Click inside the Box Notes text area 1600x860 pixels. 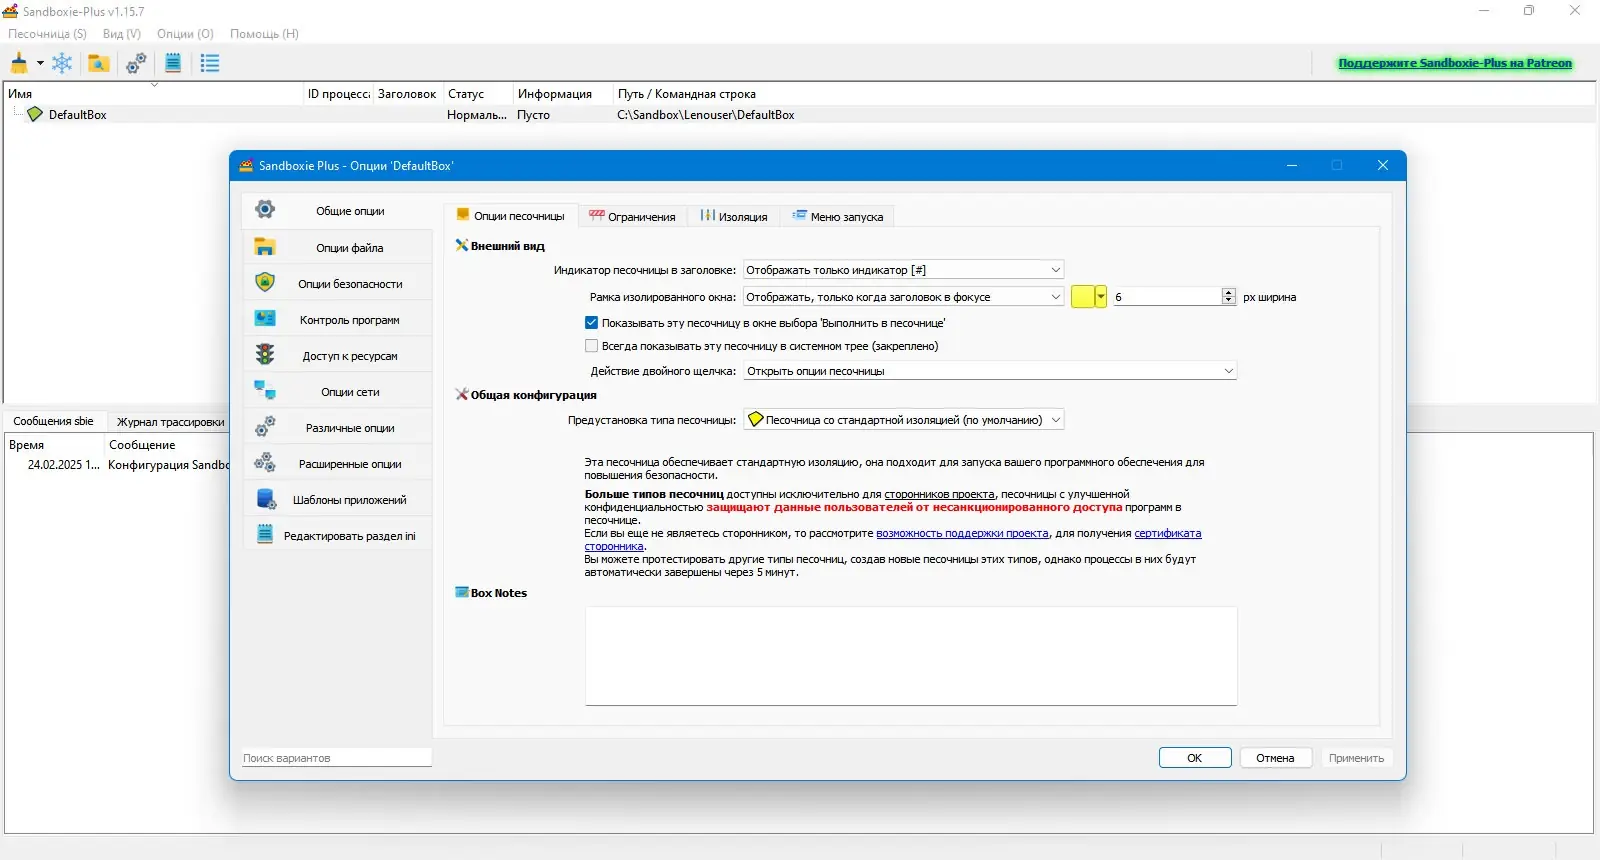(911, 656)
